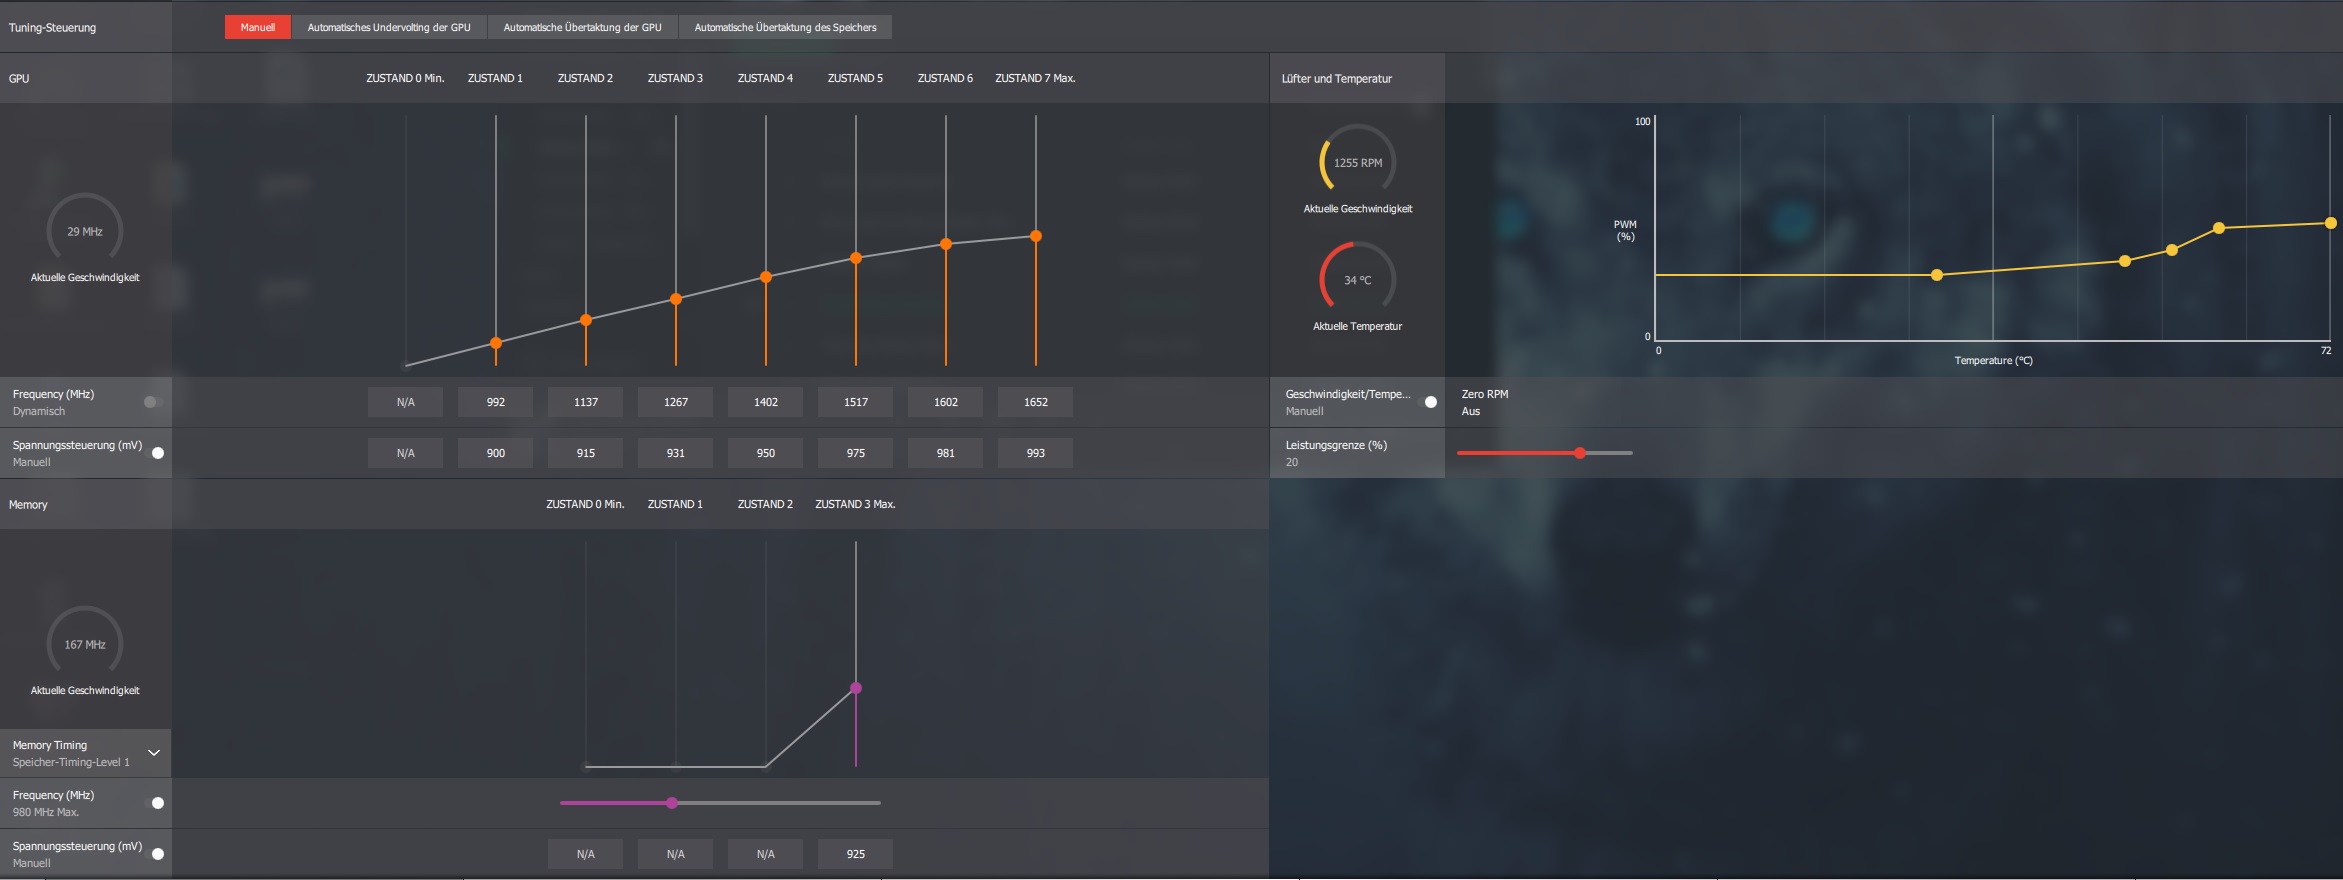Edit ZUSTAND 4 frequency field 1402
2343x880 pixels.
(x=765, y=402)
